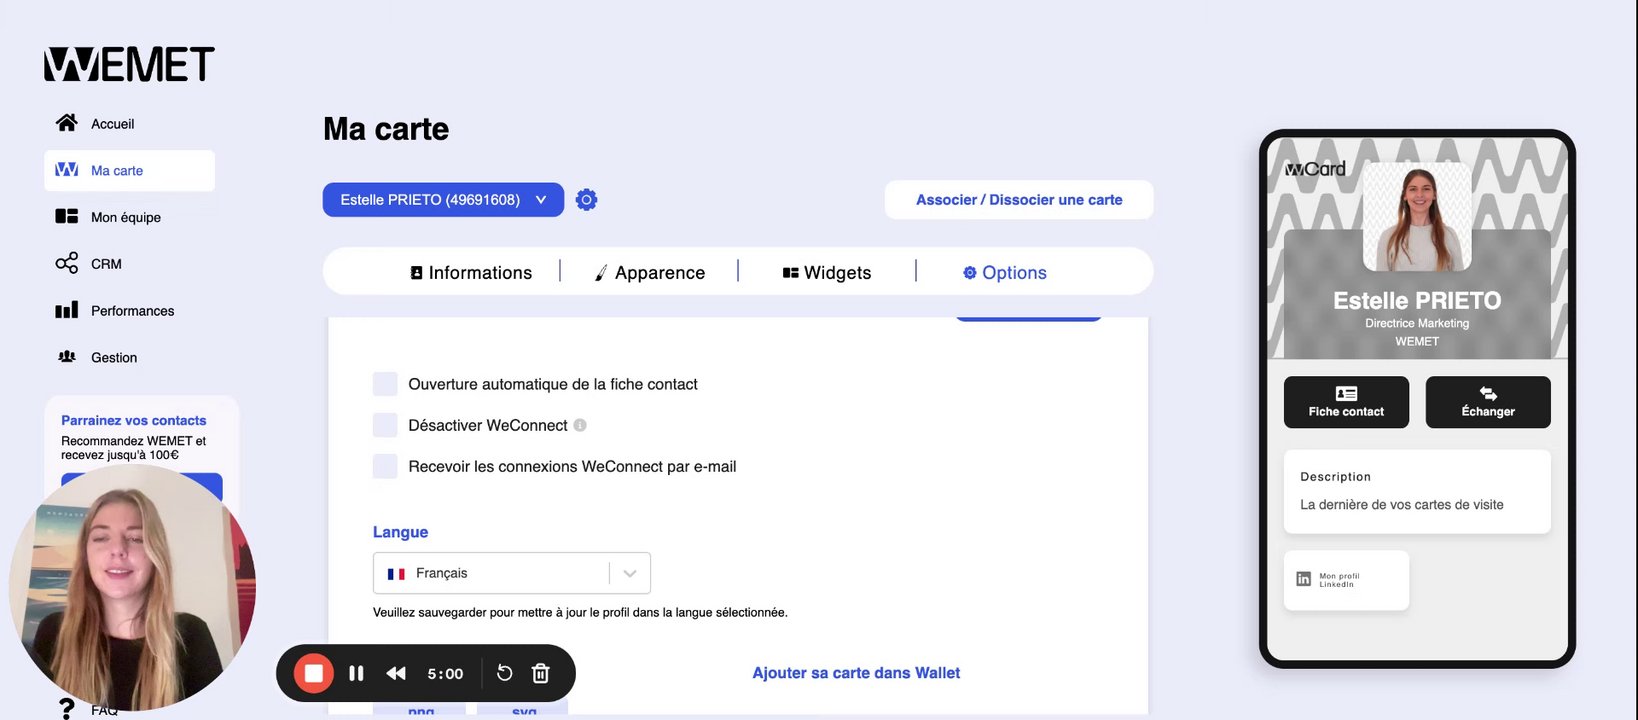Image resolution: width=1638 pixels, height=720 pixels.
Task: Click the LinkedIn profile widget icon
Action: pyautogui.click(x=1304, y=579)
